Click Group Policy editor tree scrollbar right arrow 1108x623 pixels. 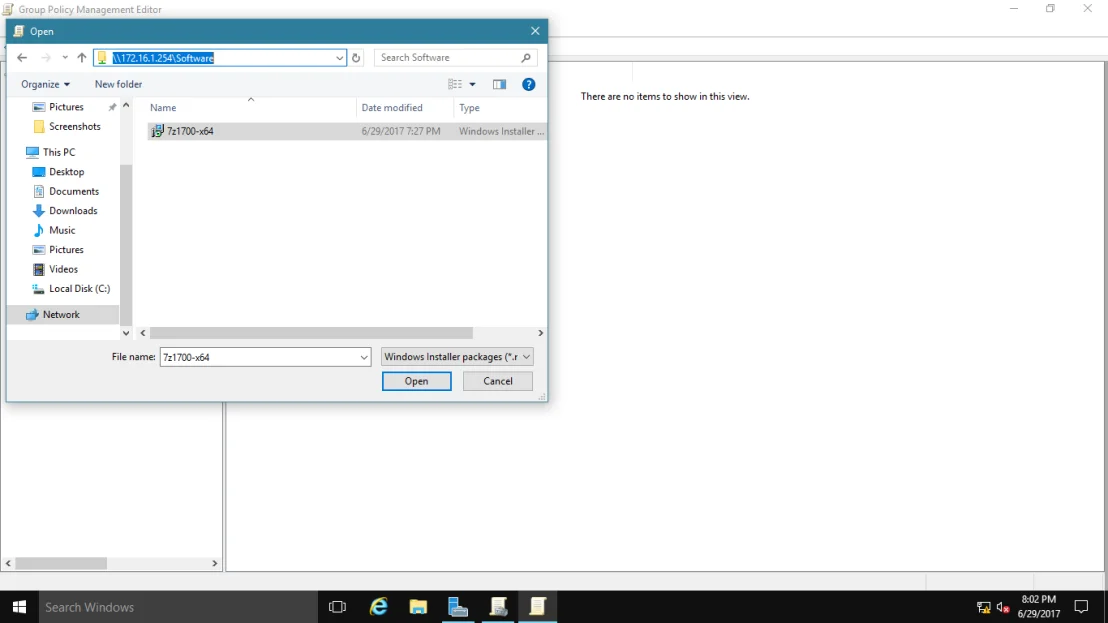(x=215, y=563)
